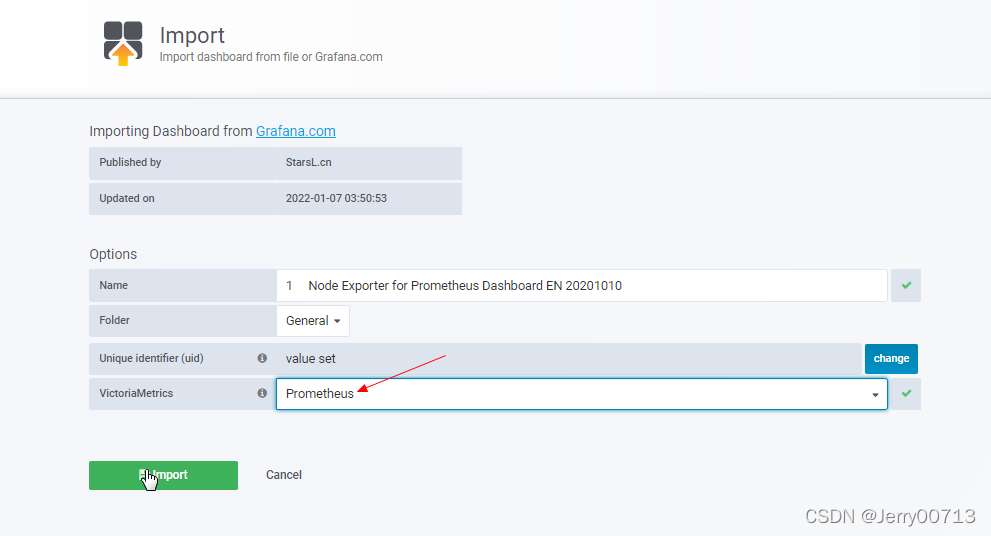The height and width of the screenshot is (536, 991).
Task: Click the 'Published by' label
Action: [x=130, y=162]
